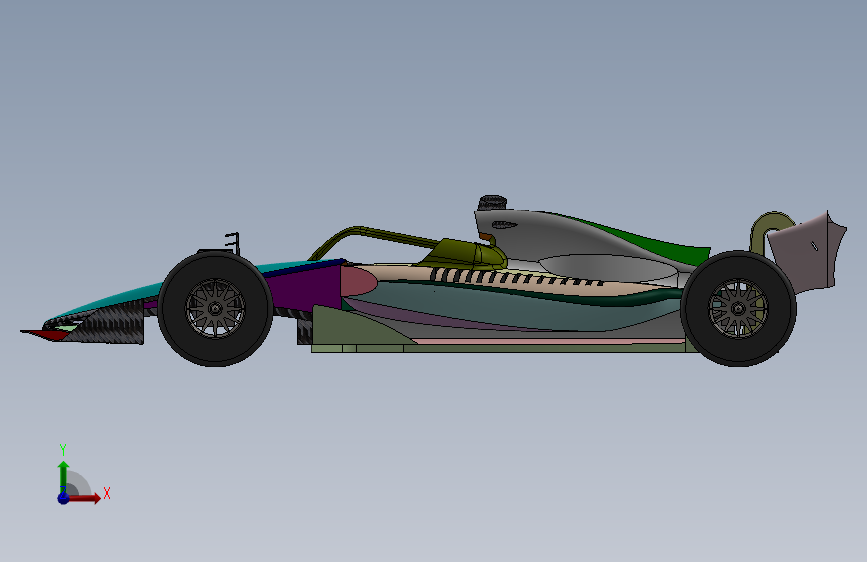Screen dimensions: 867x562
Task: Click the red X axis arrow of triad
Action: click(x=84, y=498)
